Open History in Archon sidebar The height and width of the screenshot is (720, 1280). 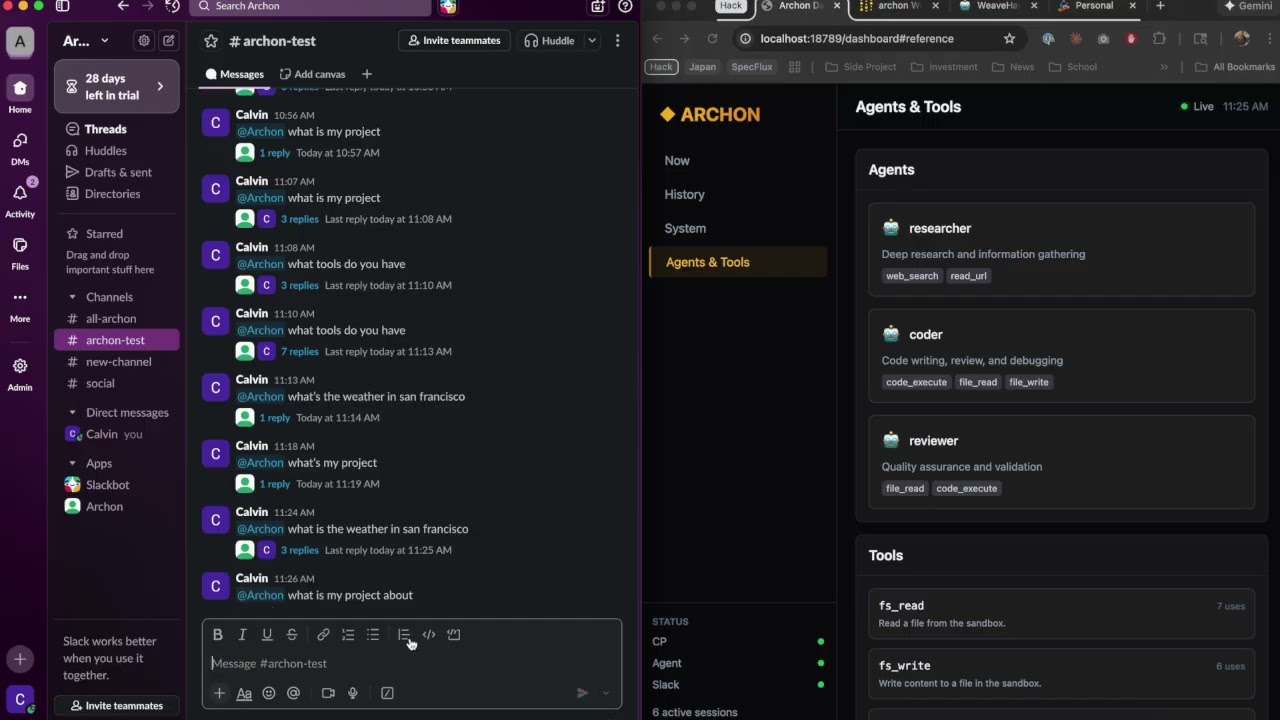[738, 195]
